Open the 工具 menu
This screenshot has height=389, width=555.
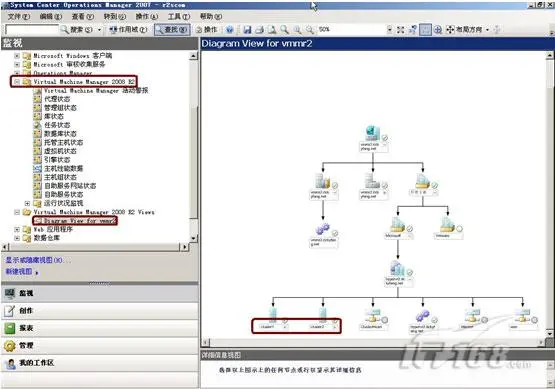click(179, 16)
